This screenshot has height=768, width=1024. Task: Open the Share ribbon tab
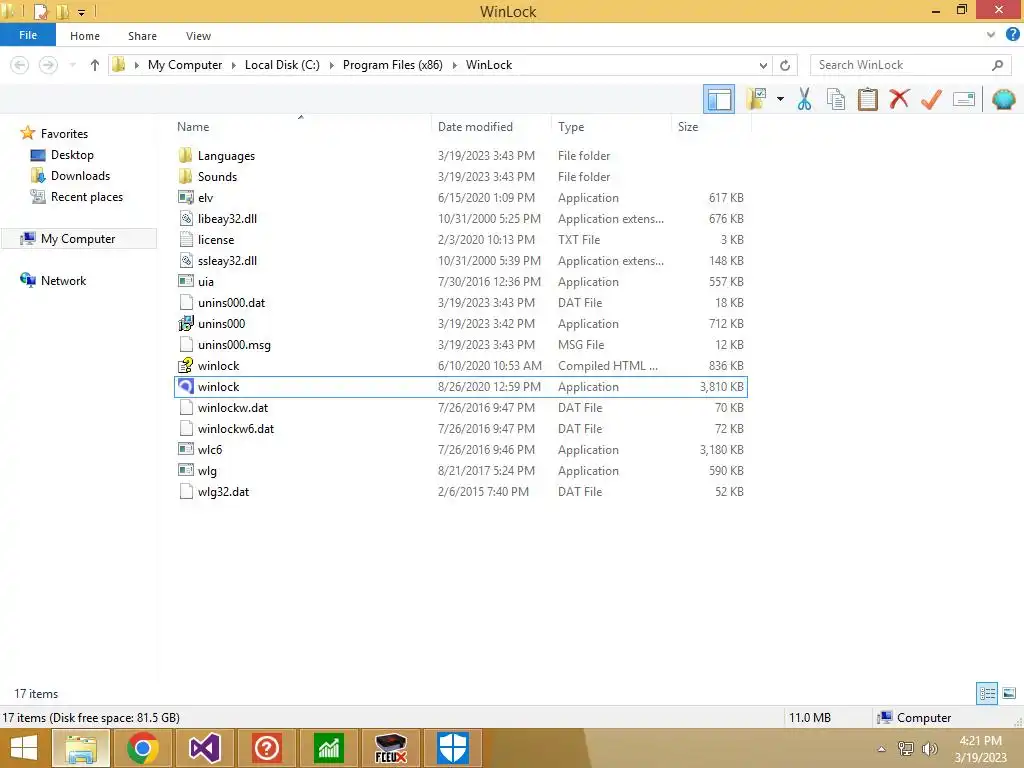[x=142, y=36]
